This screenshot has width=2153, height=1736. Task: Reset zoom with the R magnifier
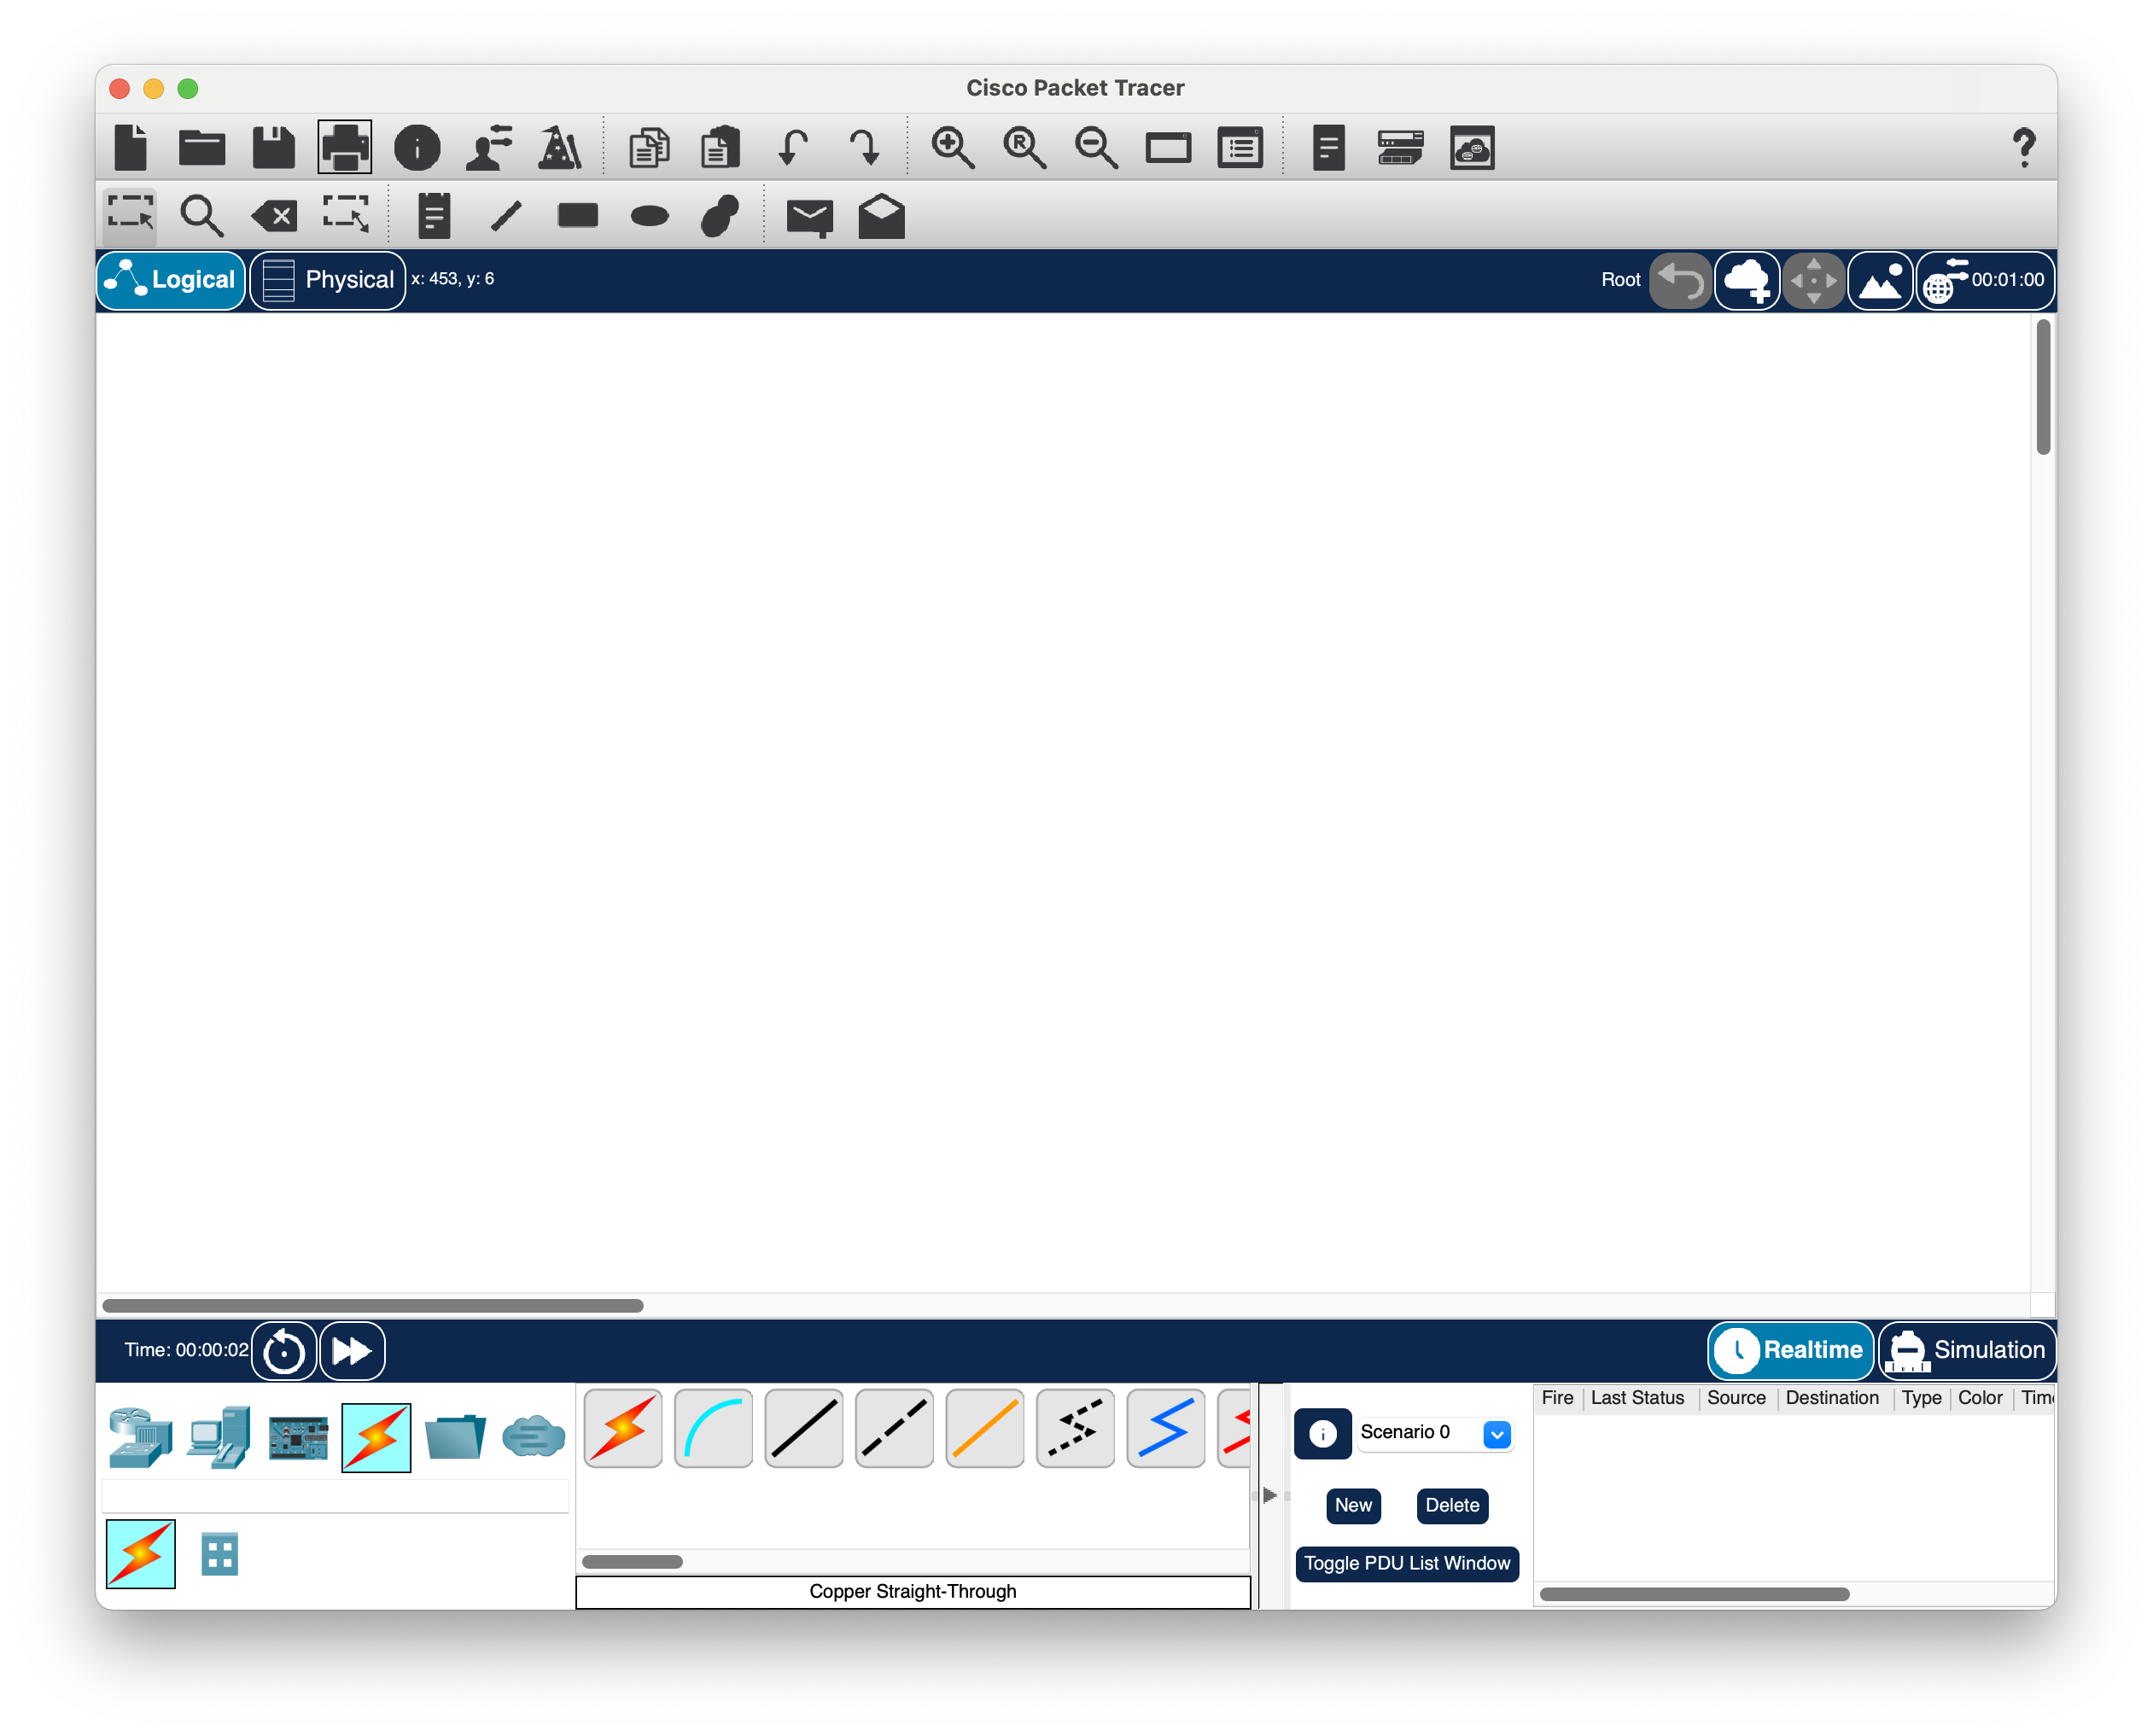1025,148
